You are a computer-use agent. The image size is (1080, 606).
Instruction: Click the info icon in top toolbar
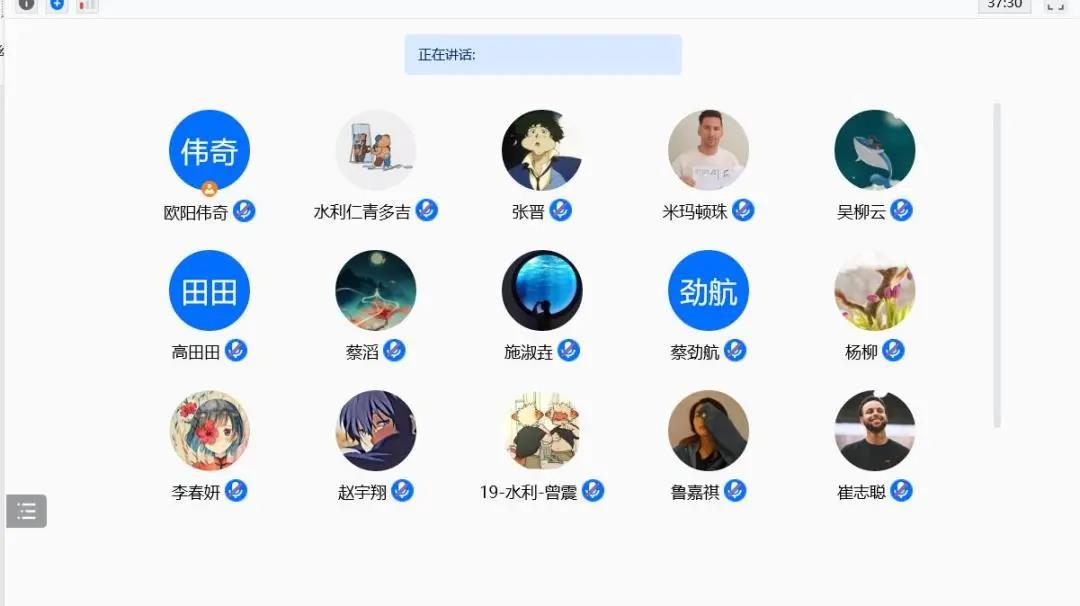pyautogui.click(x=26, y=6)
